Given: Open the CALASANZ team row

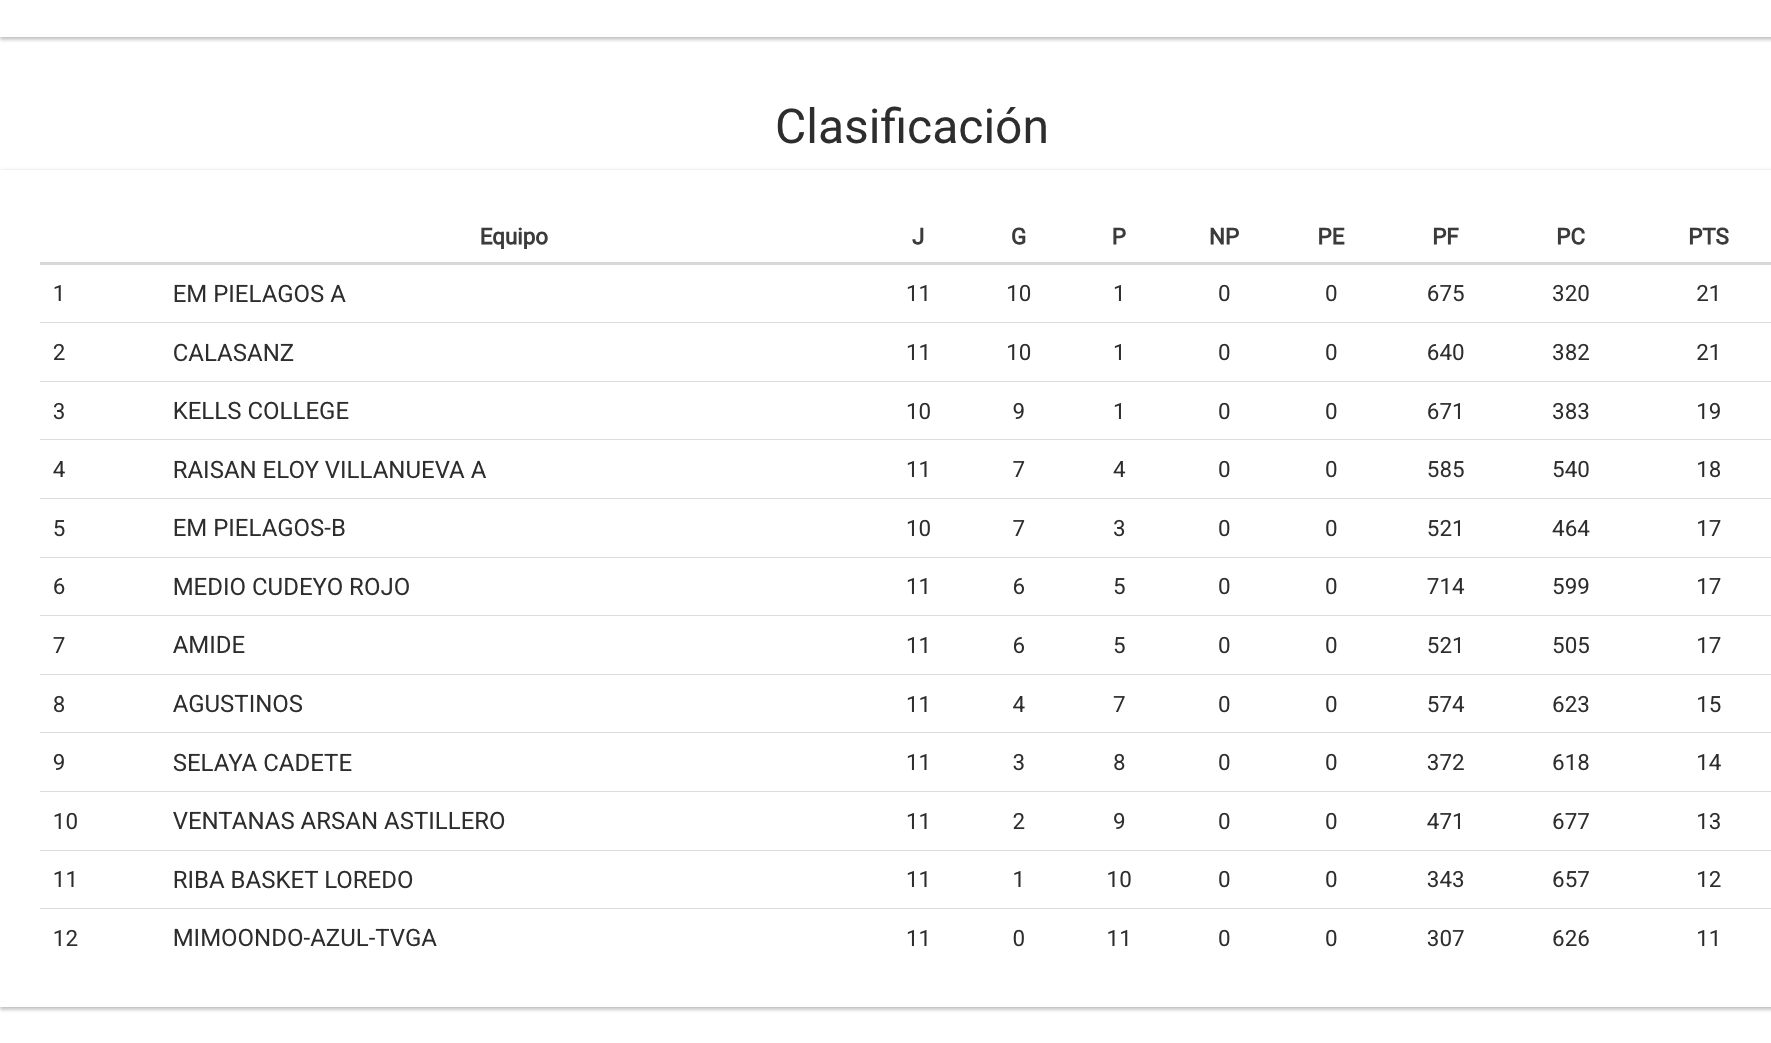Looking at the screenshot, I should pyautogui.click(x=233, y=353).
